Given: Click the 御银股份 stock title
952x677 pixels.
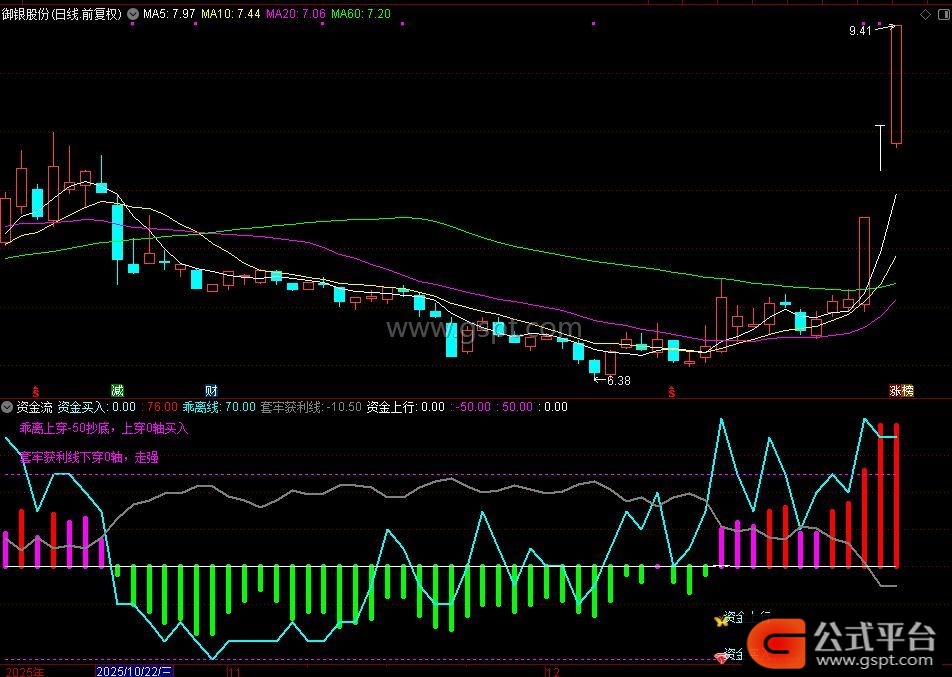Looking at the screenshot, I should point(30,15).
